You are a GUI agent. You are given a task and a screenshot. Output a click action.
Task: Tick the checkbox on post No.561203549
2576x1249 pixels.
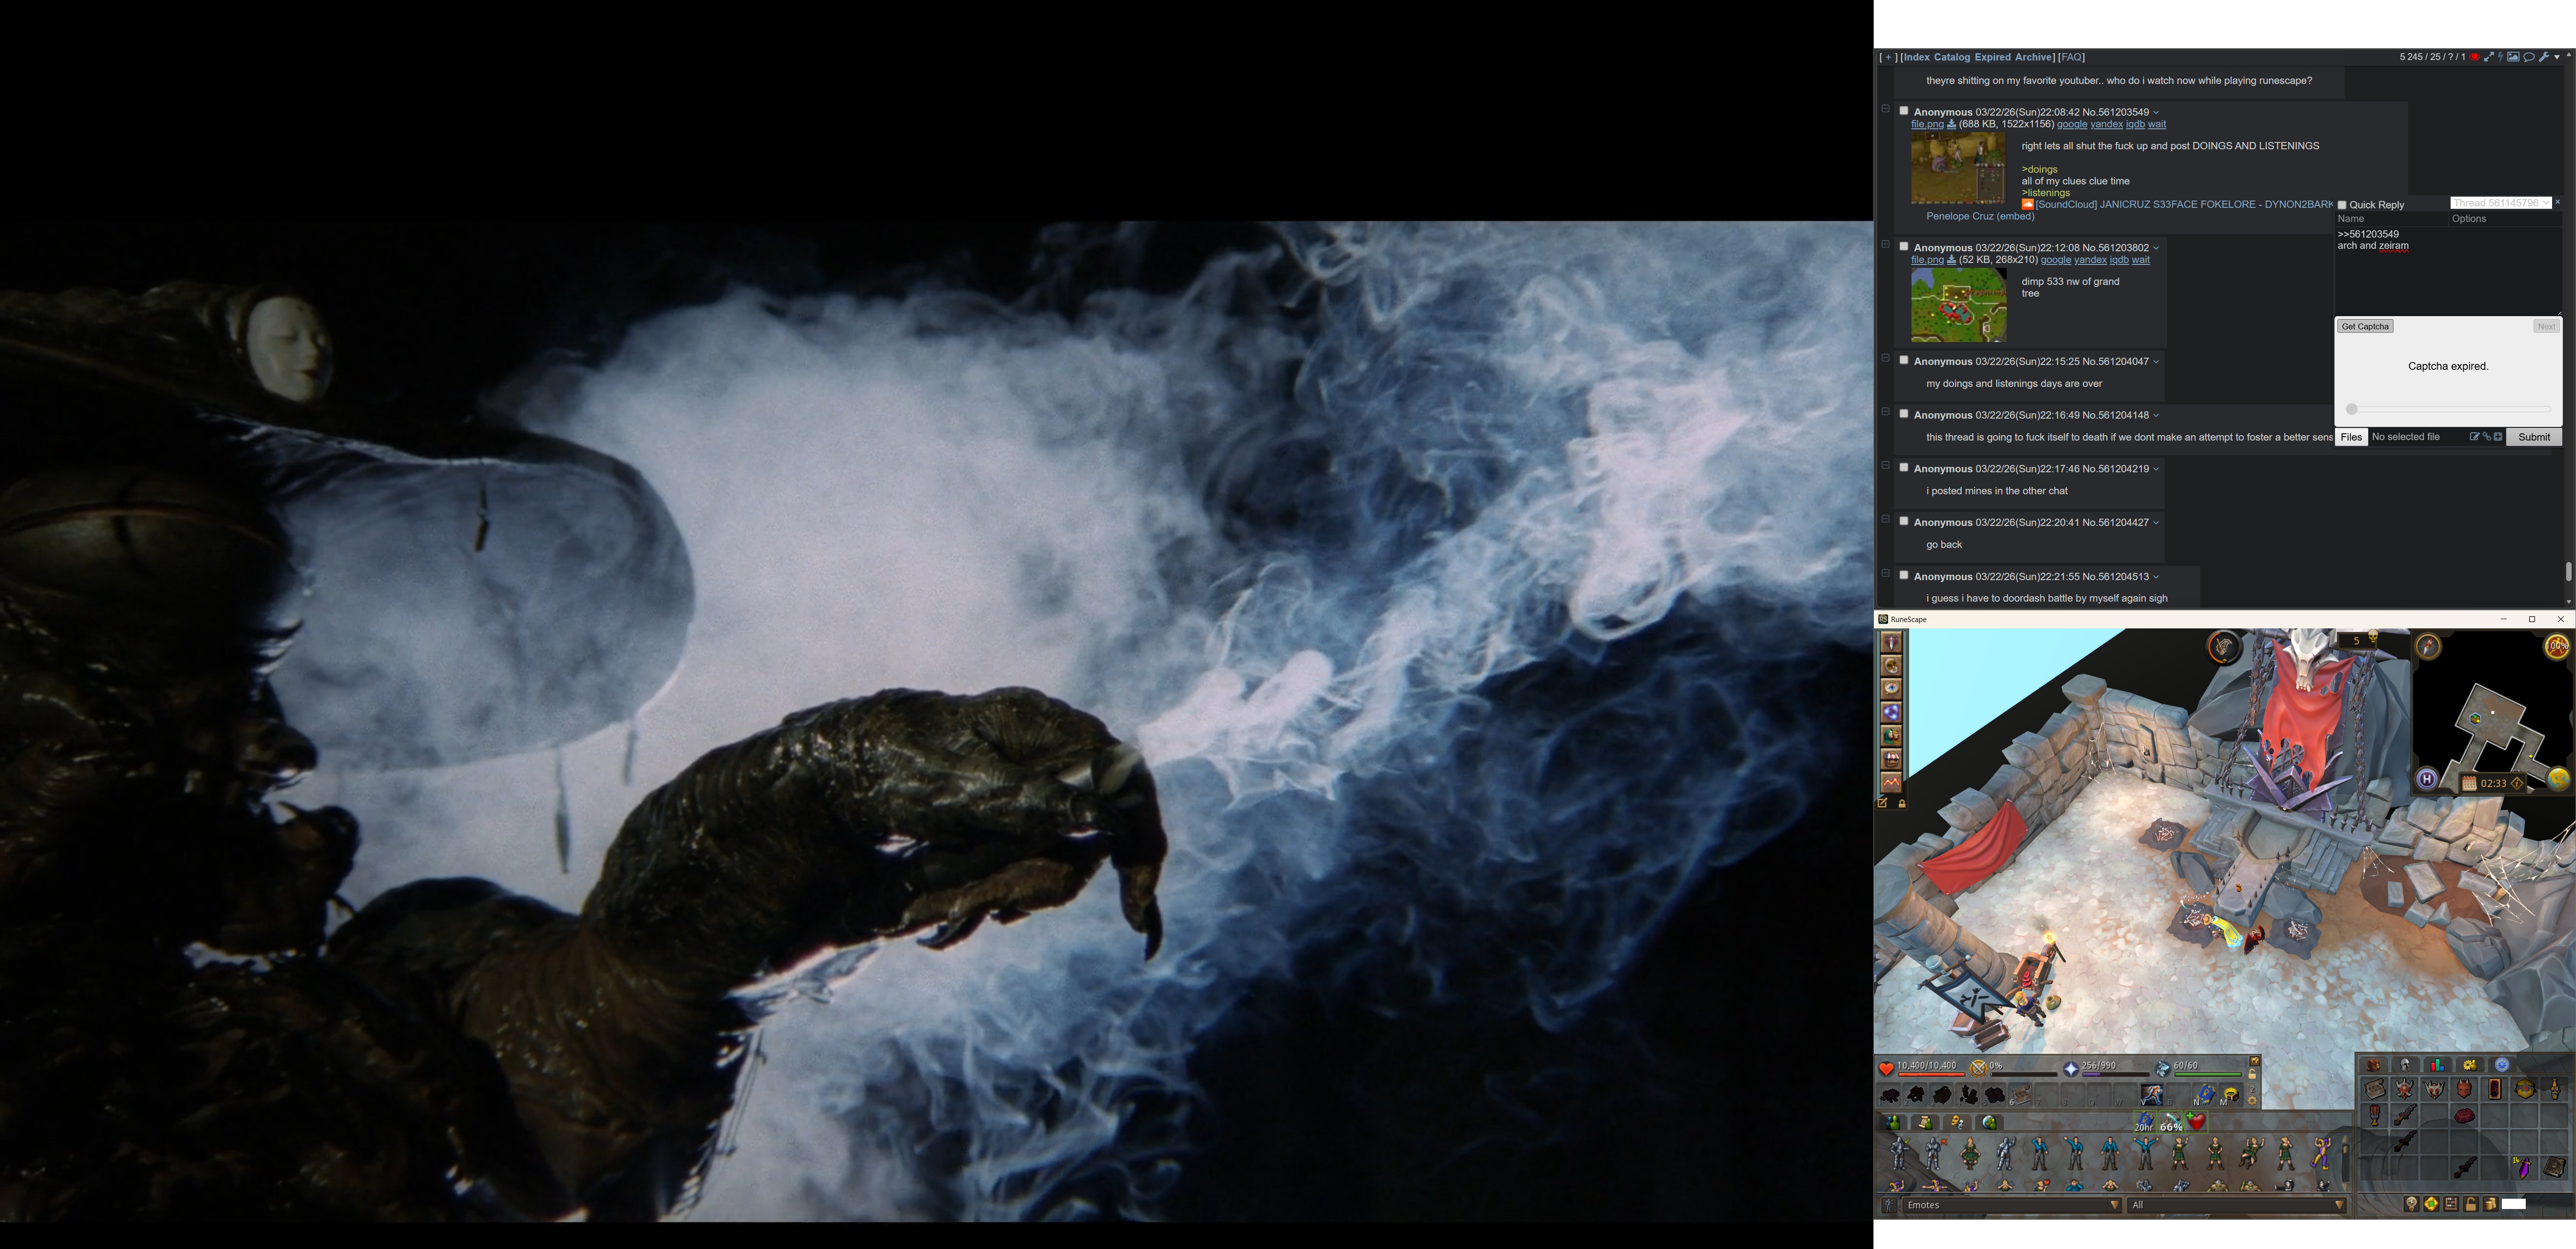tap(1904, 111)
